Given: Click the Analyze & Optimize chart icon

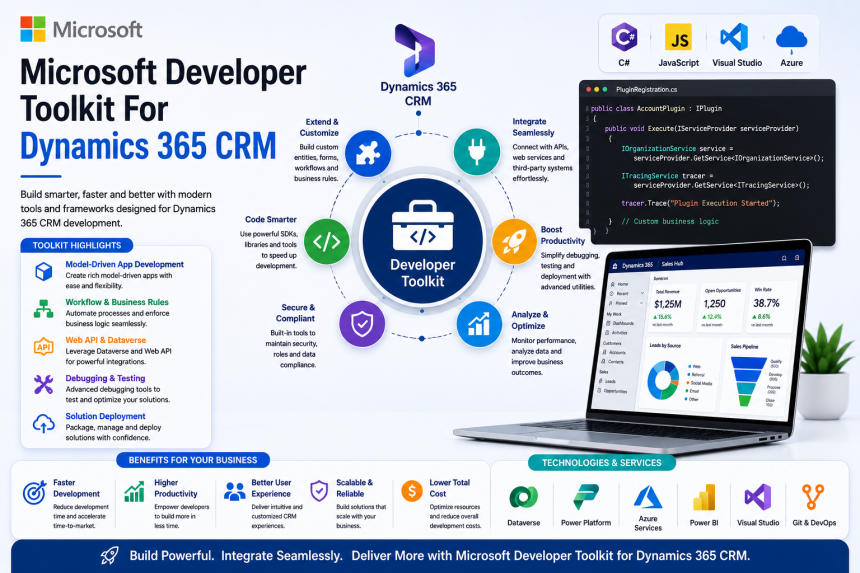Looking at the screenshot, I should 479,324.
